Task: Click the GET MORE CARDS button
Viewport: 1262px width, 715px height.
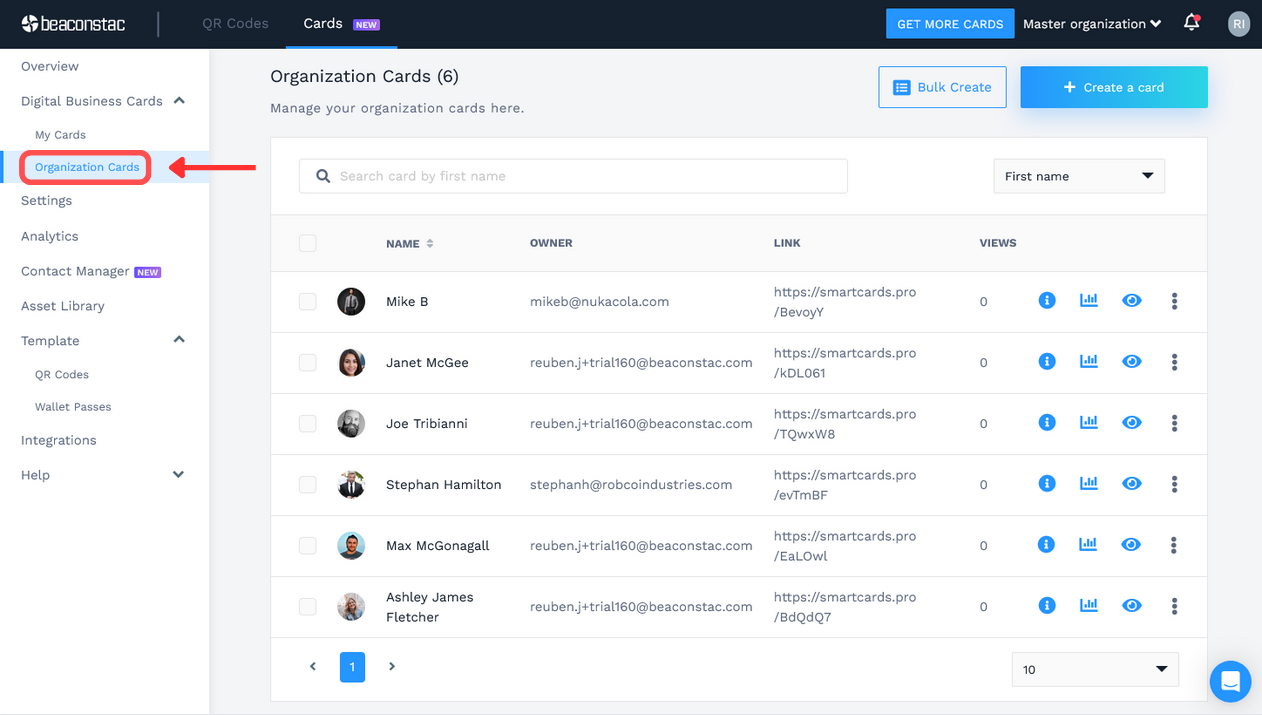Action: (950, 24)
